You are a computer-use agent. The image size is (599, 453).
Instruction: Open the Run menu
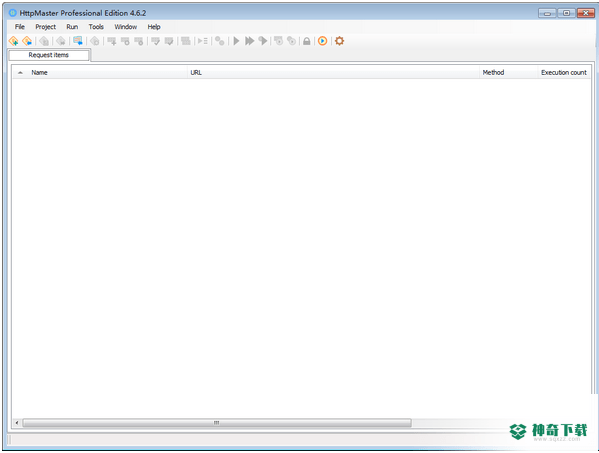click(x=72, y=27)
